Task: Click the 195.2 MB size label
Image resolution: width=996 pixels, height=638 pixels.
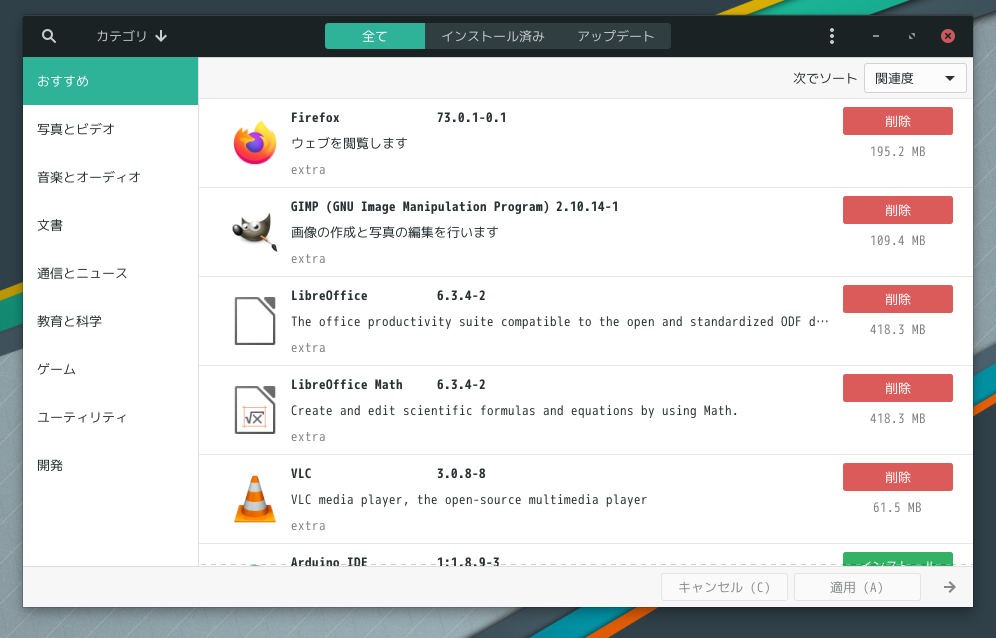Action: click(898, 152)
